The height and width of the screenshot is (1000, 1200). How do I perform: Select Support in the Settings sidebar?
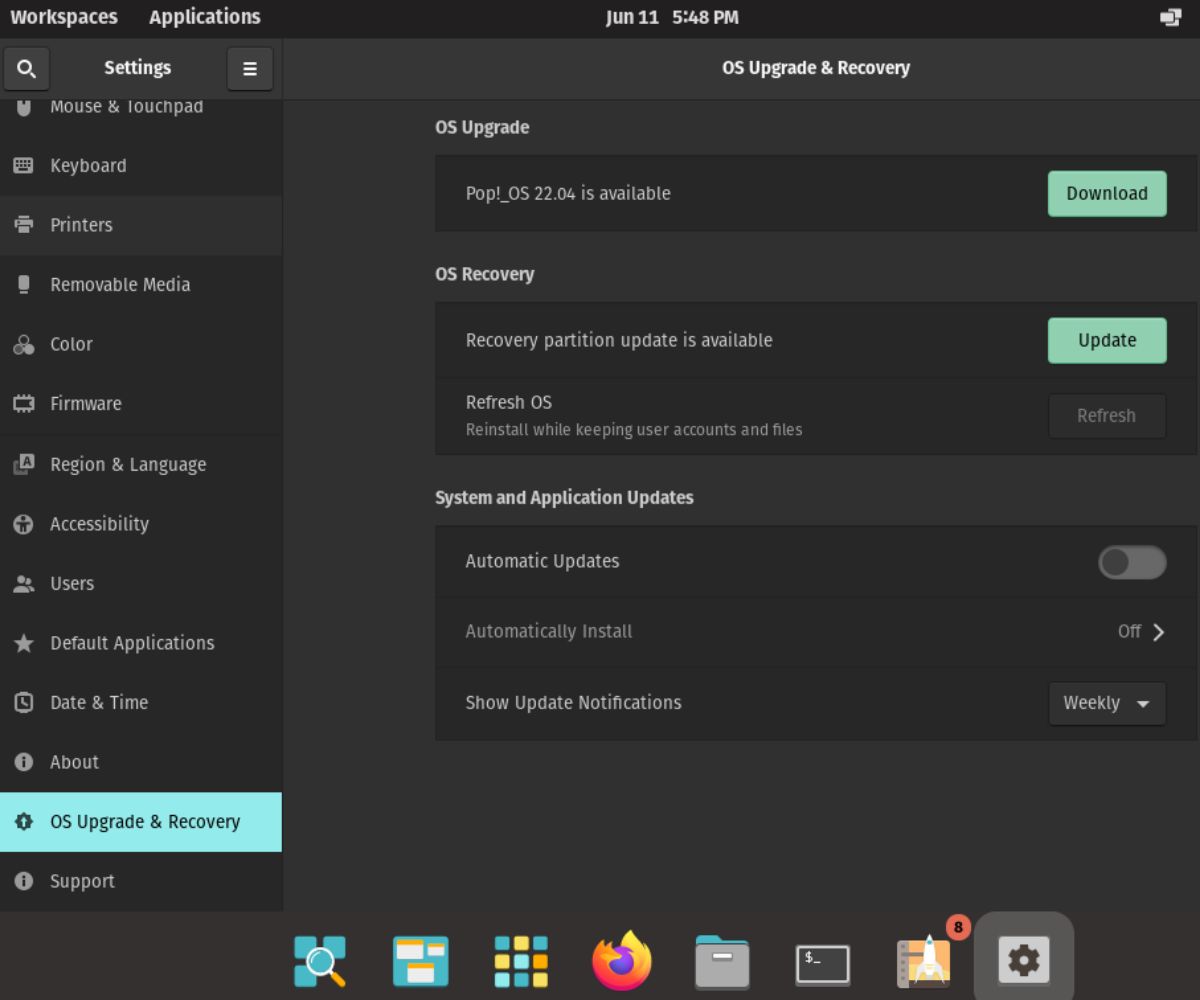[82, 881]
